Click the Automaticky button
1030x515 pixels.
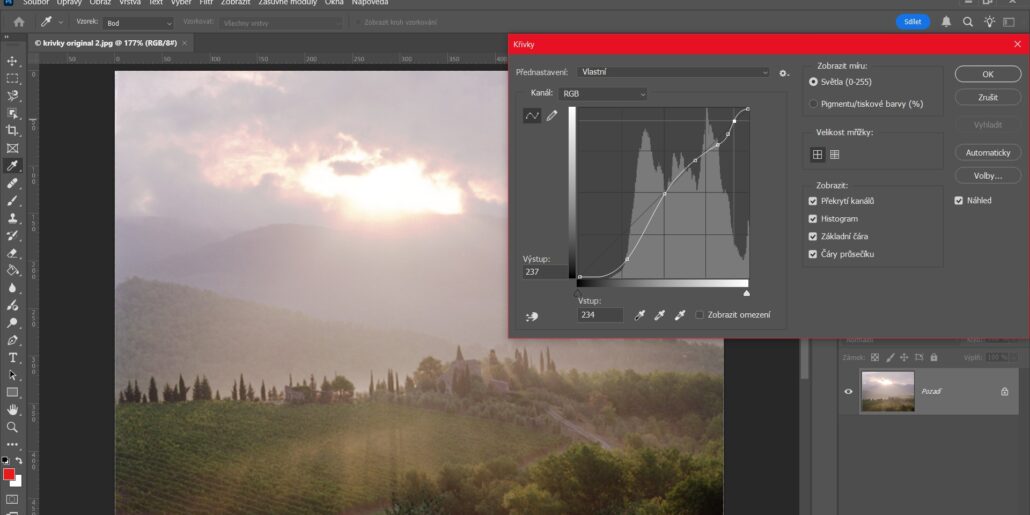988,152
